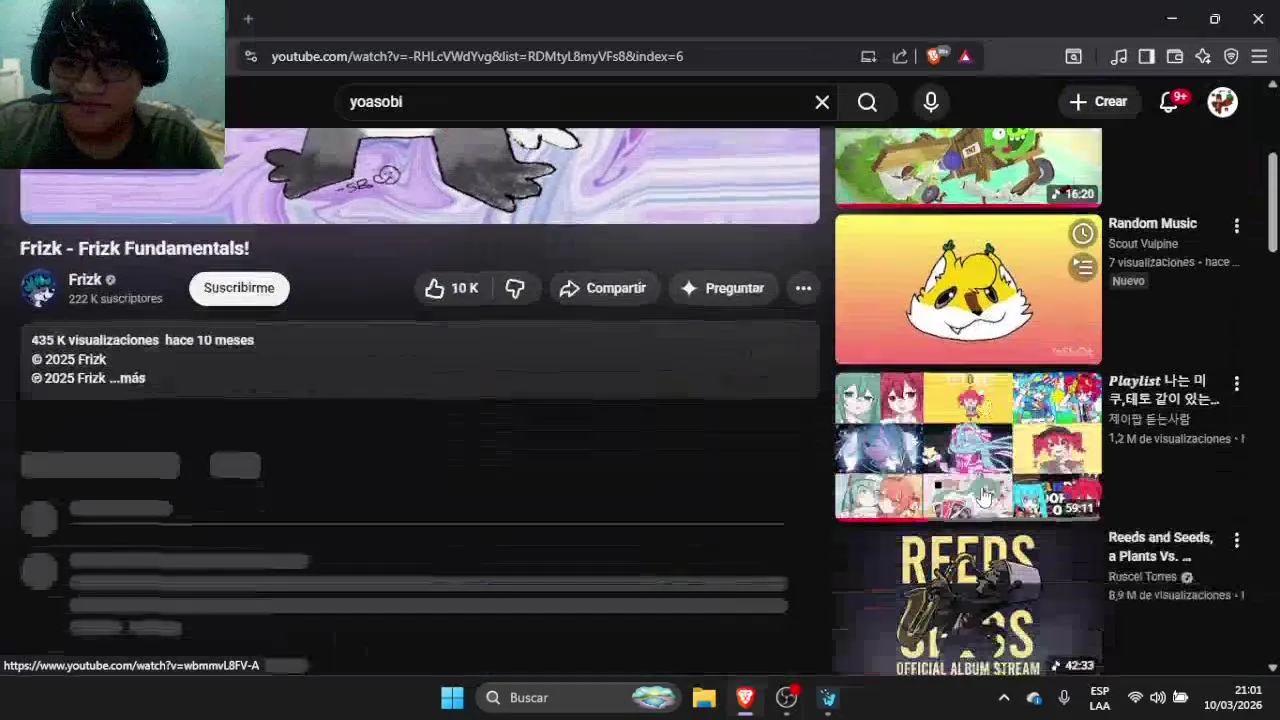Open the browser hamburger menu
This screenshot has height=720, width=1280.
pos(1259,57)
